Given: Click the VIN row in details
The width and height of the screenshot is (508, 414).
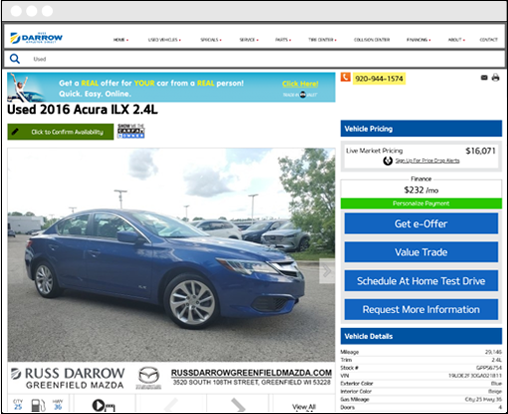Looking at the screenshot, I should [421, 375].
